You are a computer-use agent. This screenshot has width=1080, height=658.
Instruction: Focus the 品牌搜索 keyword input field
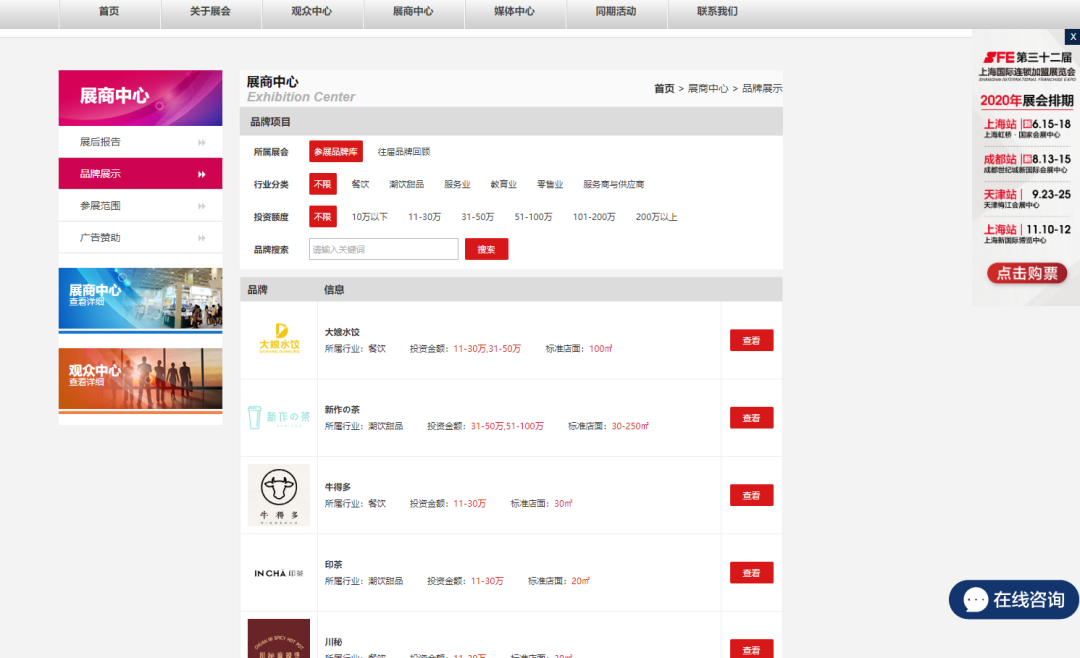point(384,249)
